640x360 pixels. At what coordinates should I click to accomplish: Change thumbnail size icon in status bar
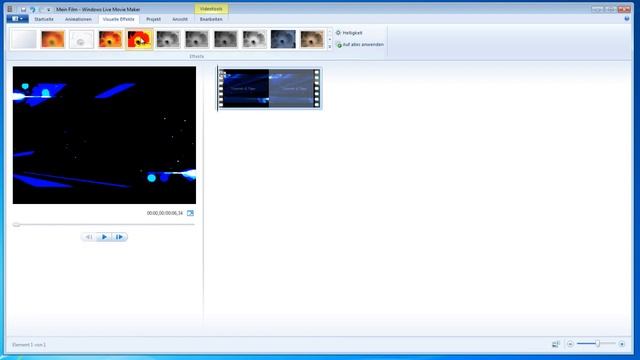click(x=556, y=344)
